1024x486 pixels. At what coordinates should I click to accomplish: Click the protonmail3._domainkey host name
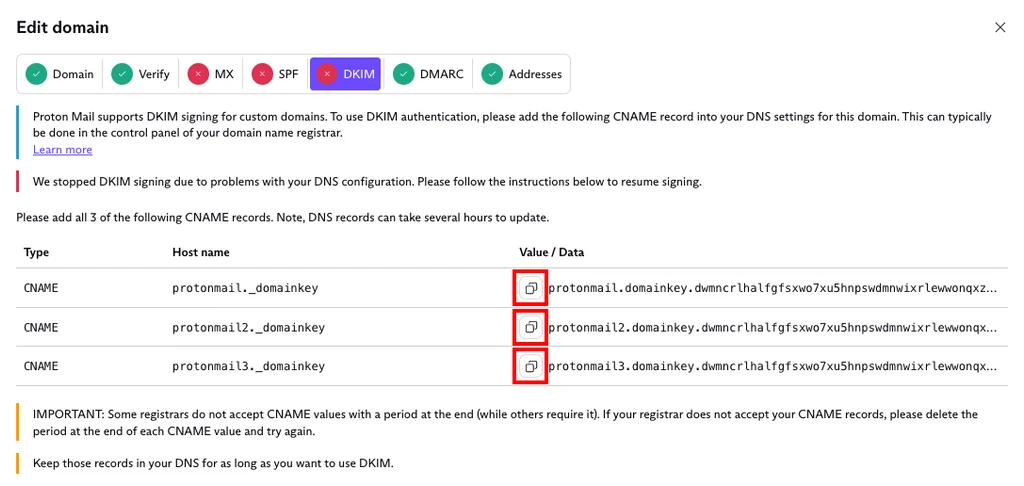tap(248, 366)
